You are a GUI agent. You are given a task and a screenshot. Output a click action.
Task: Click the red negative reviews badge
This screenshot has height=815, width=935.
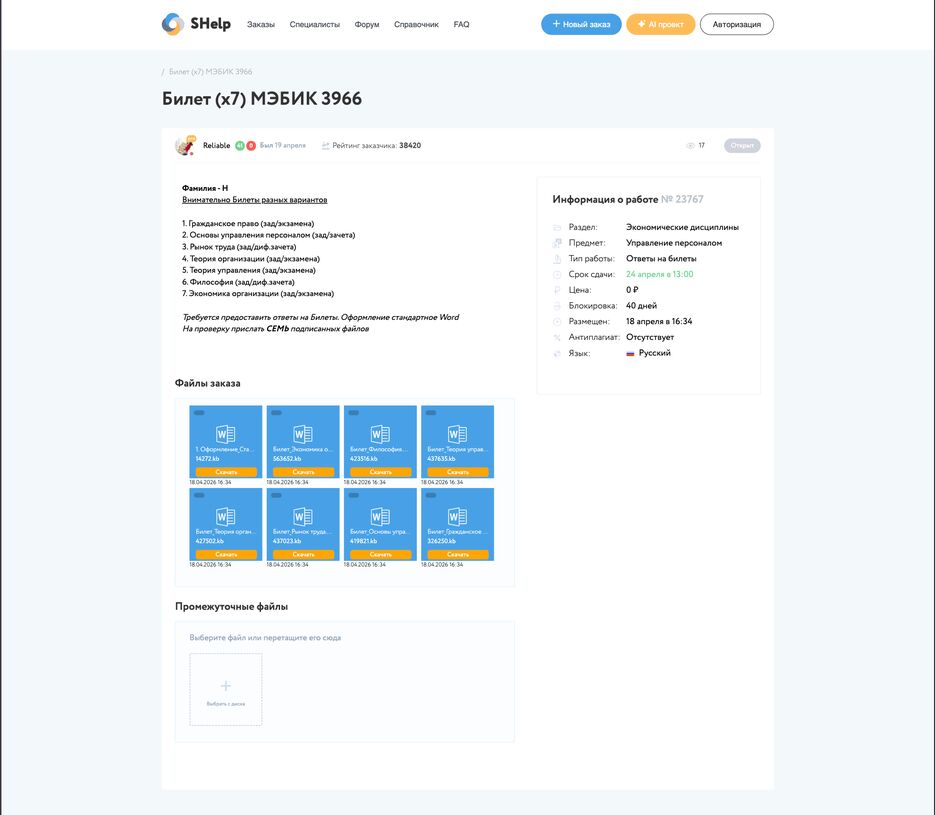point(251,145)
